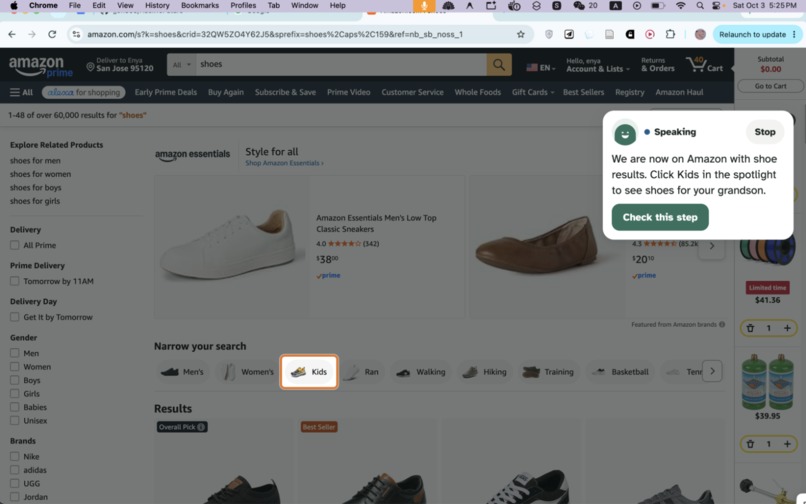Click the Chrome back arrow
Screen dimensions: 806x504
tap(12, 34)
